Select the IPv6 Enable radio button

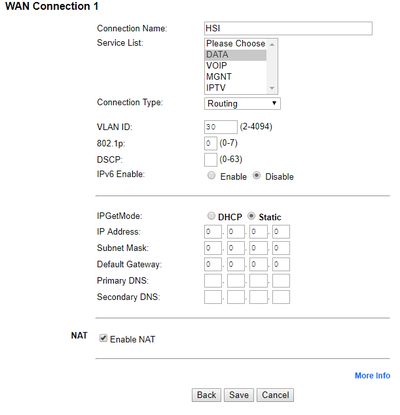(x=211, y=175)
